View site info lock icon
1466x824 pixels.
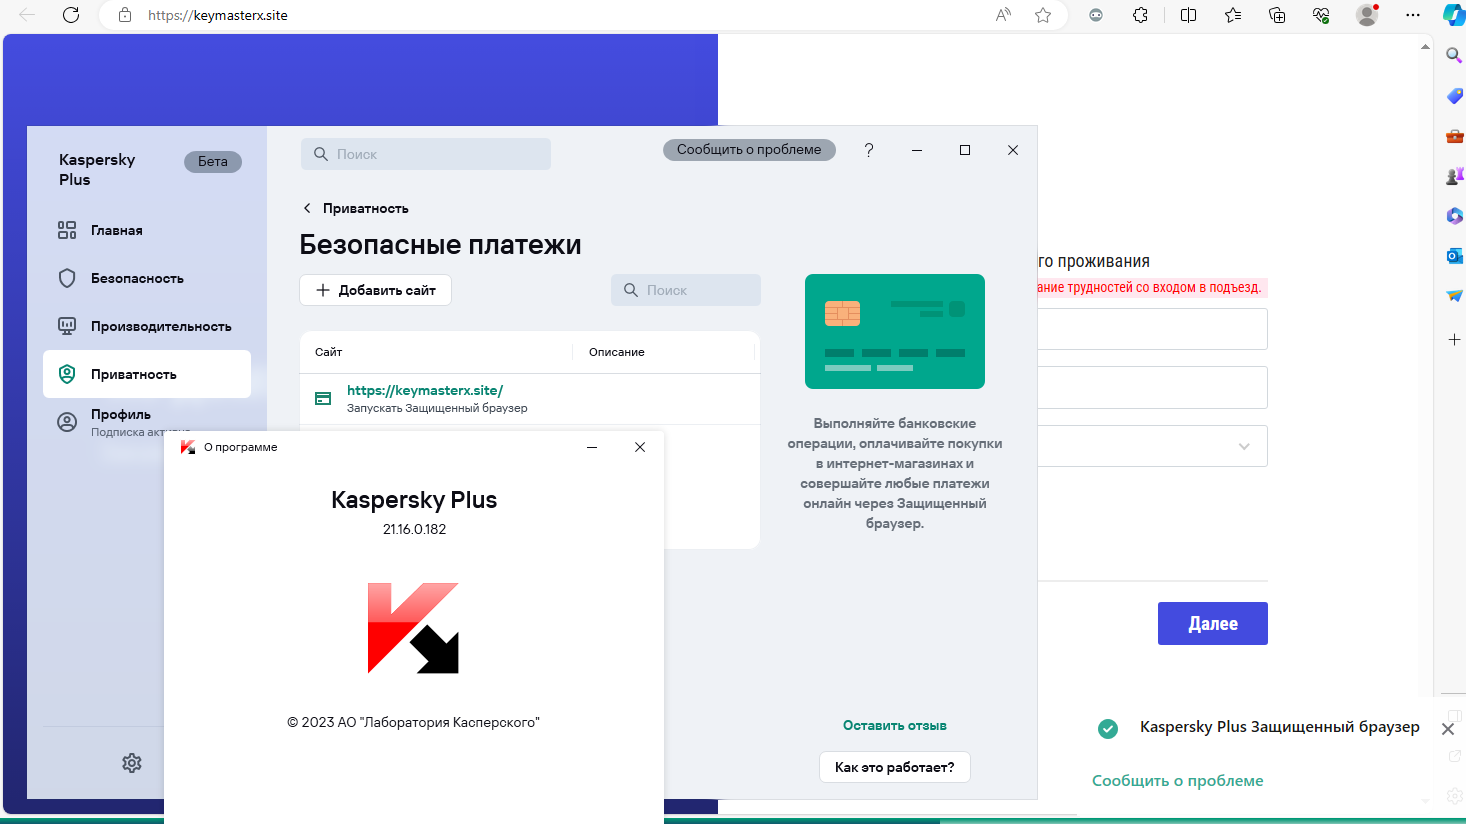125,15
